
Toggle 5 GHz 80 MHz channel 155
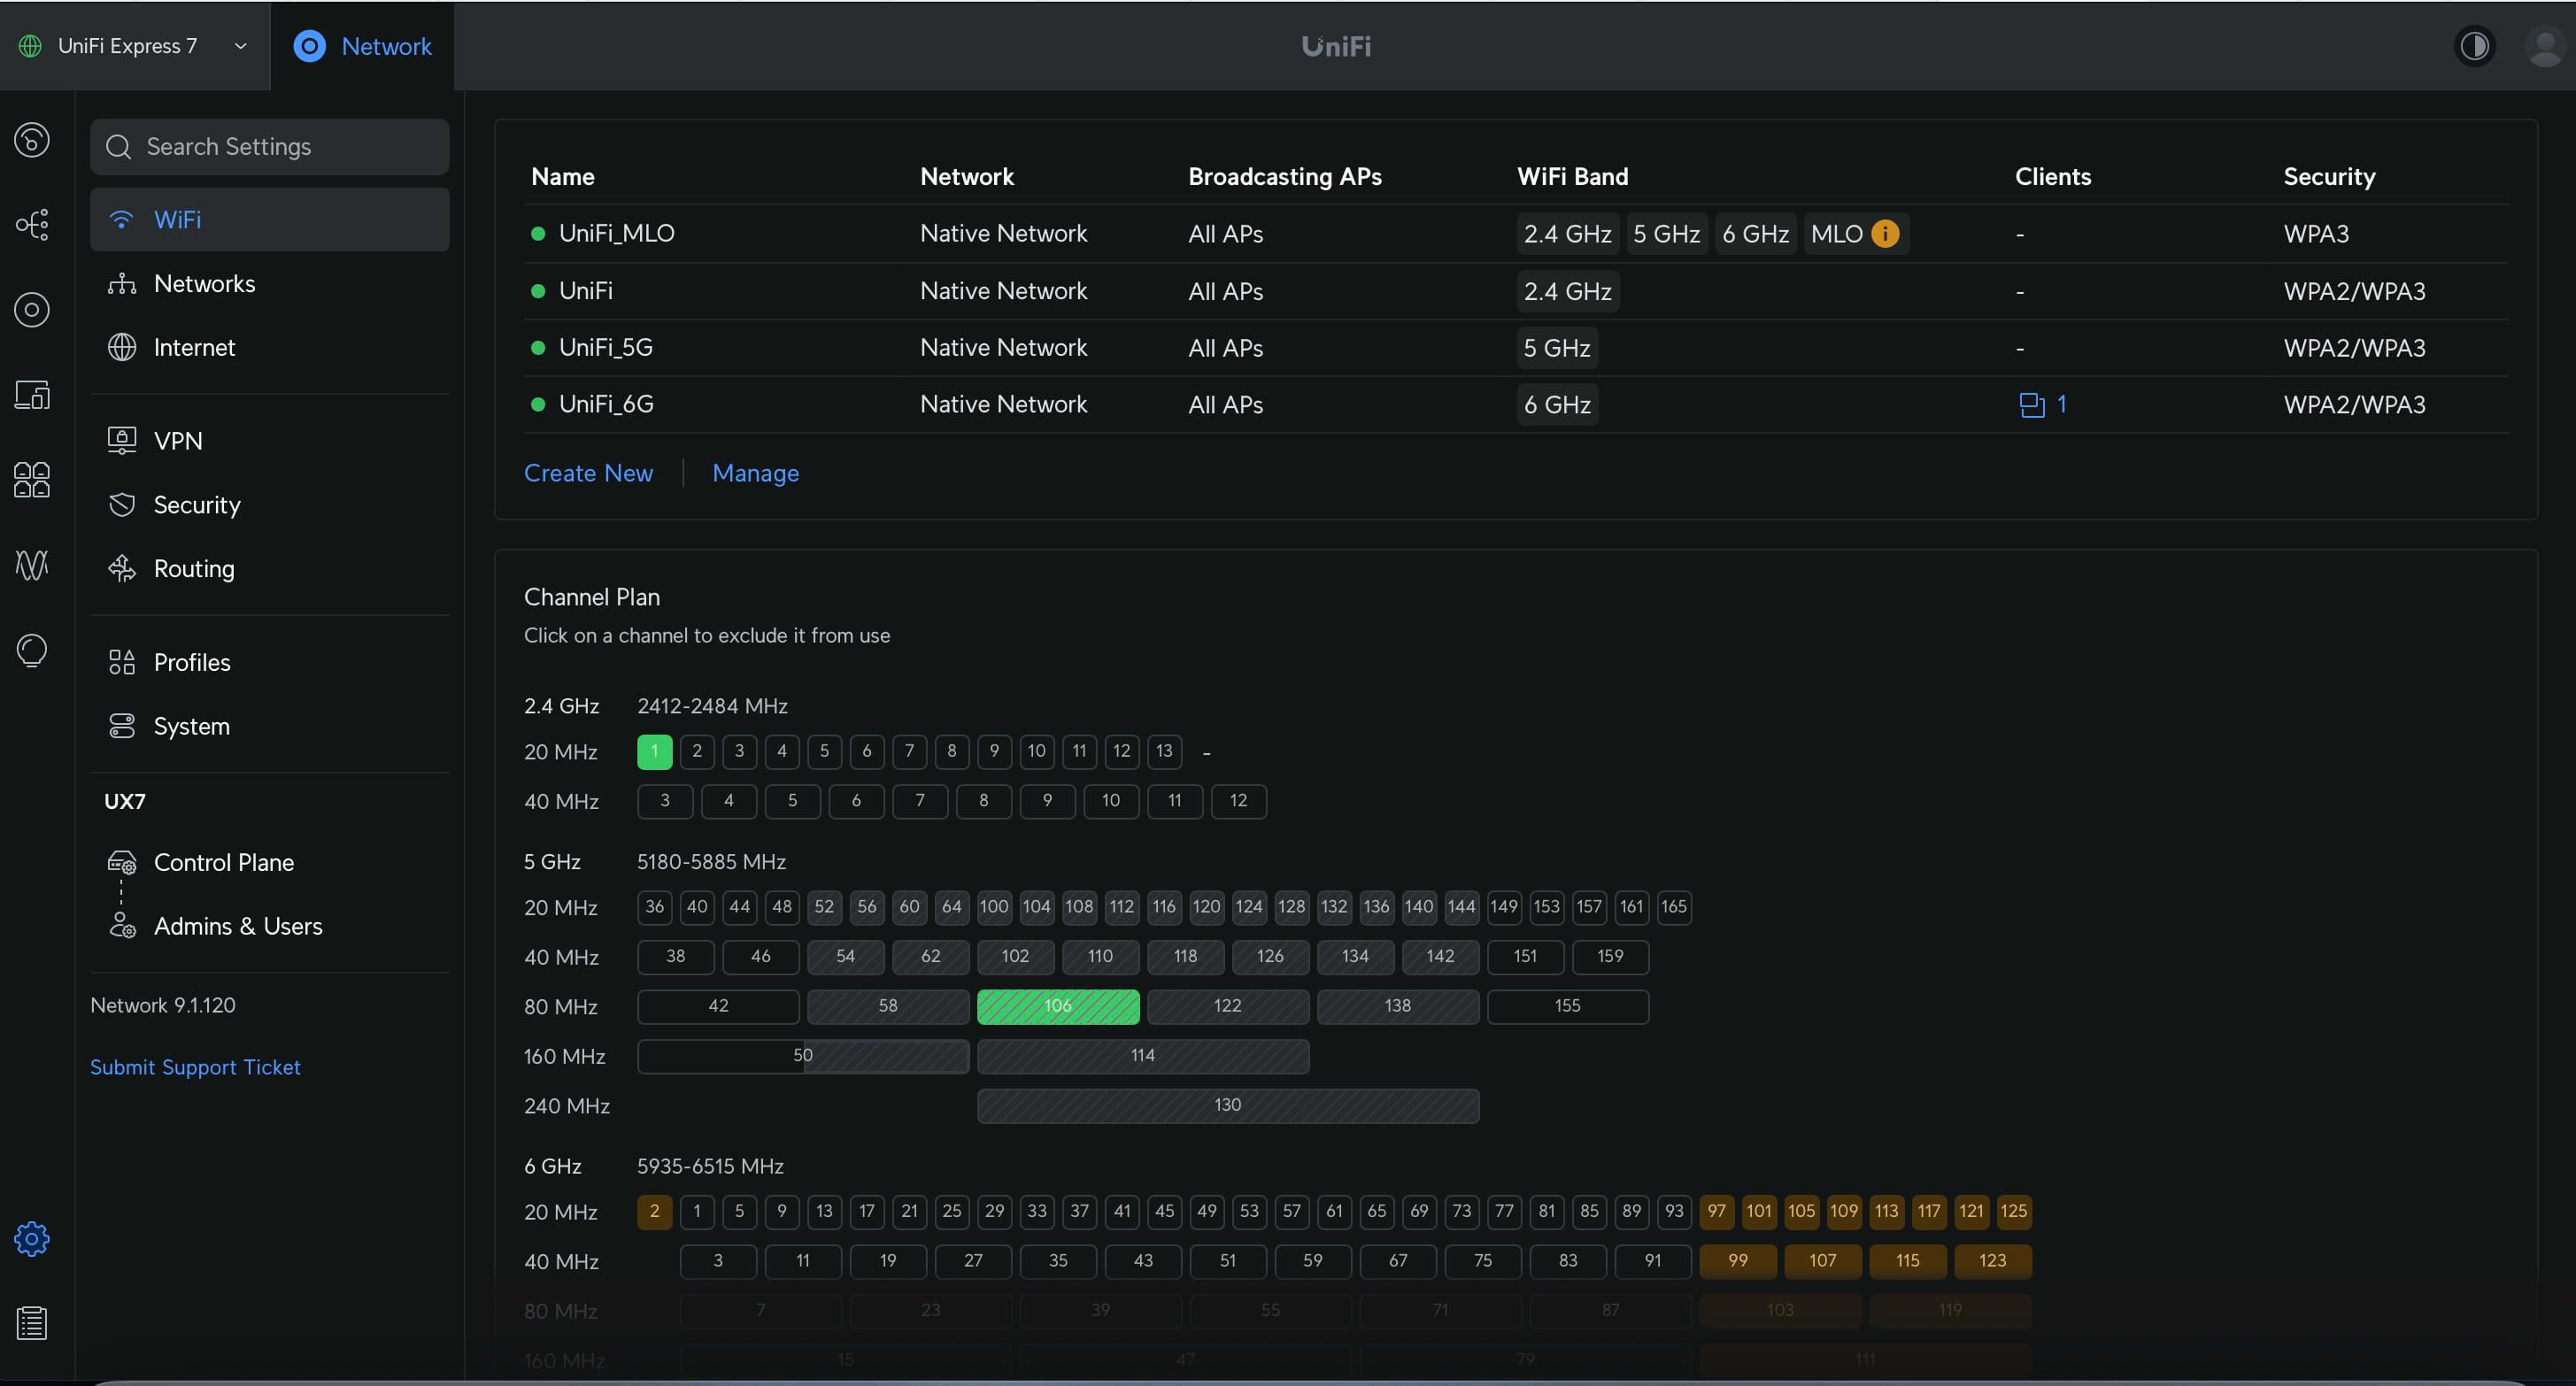tap(1568, 1006)
